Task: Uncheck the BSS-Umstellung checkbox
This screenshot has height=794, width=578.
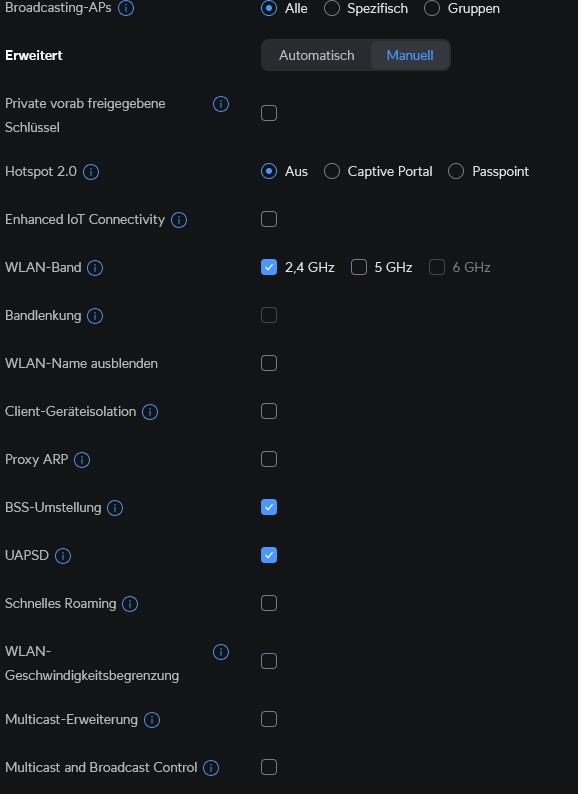Action: (x=269, y=507)
